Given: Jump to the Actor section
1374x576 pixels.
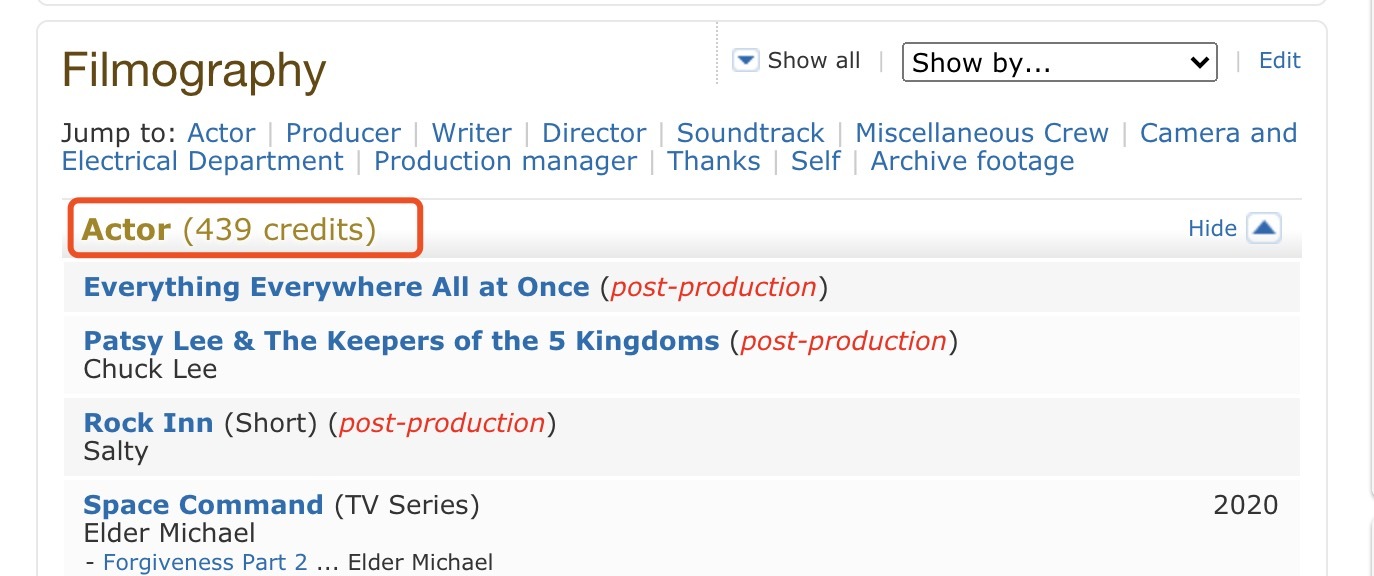Looking at the screenshot, I should pos(221,133).
